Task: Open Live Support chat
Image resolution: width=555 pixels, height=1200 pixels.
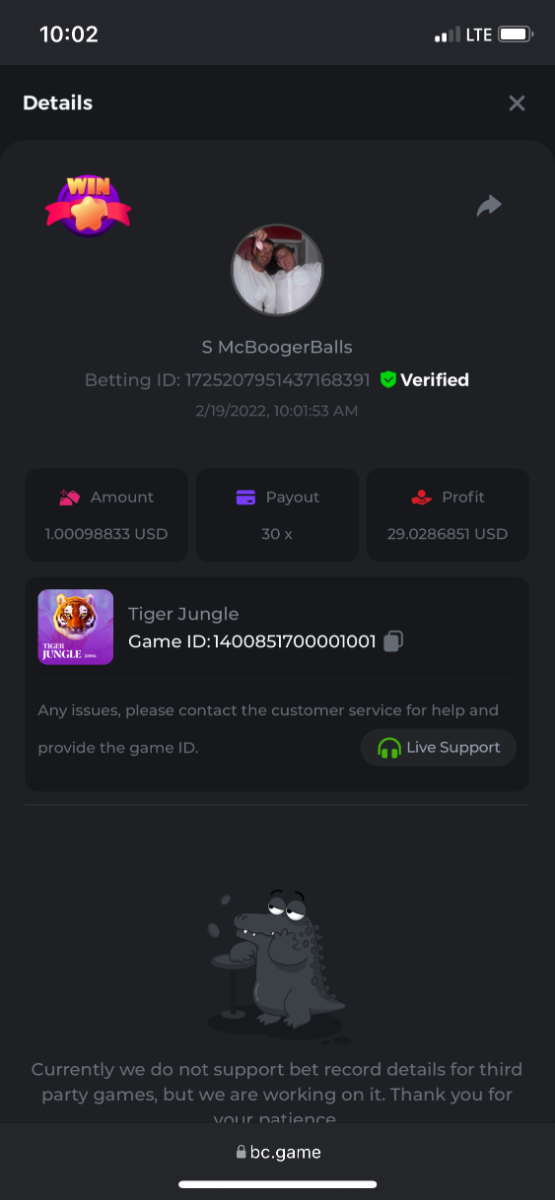Action: pos(438,747)
